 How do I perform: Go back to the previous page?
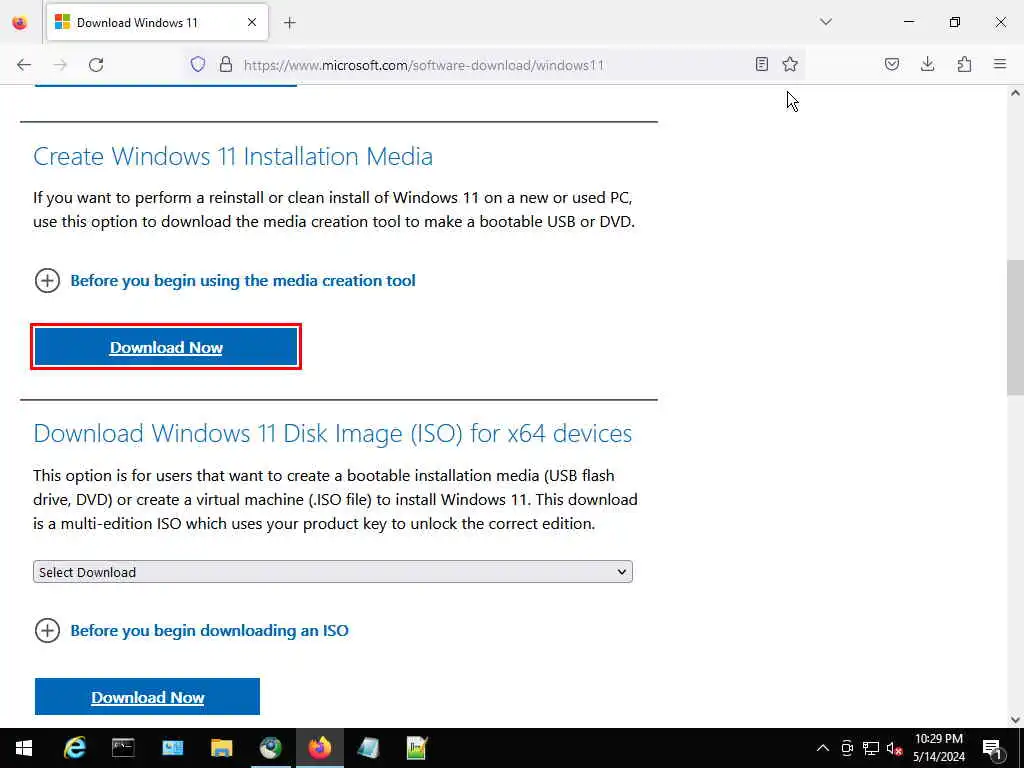click(24, 65)
